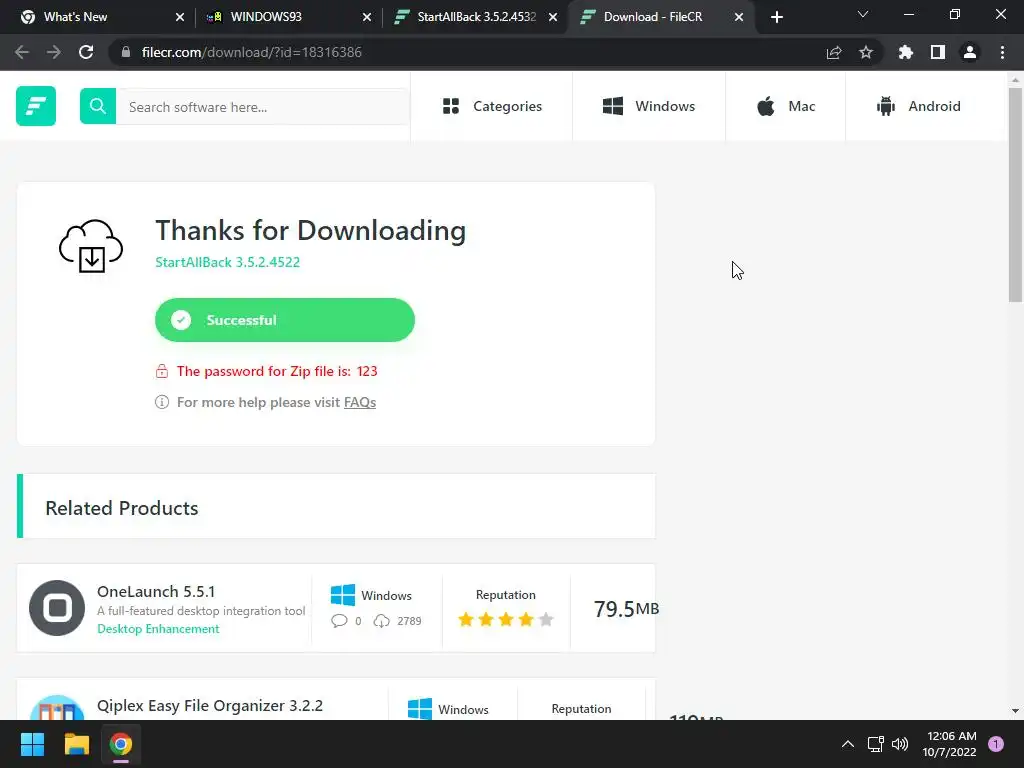1024x768 pixels.
Task: Click the notification badge in tray
Action: pyautogui.click(x=996, y=744)
